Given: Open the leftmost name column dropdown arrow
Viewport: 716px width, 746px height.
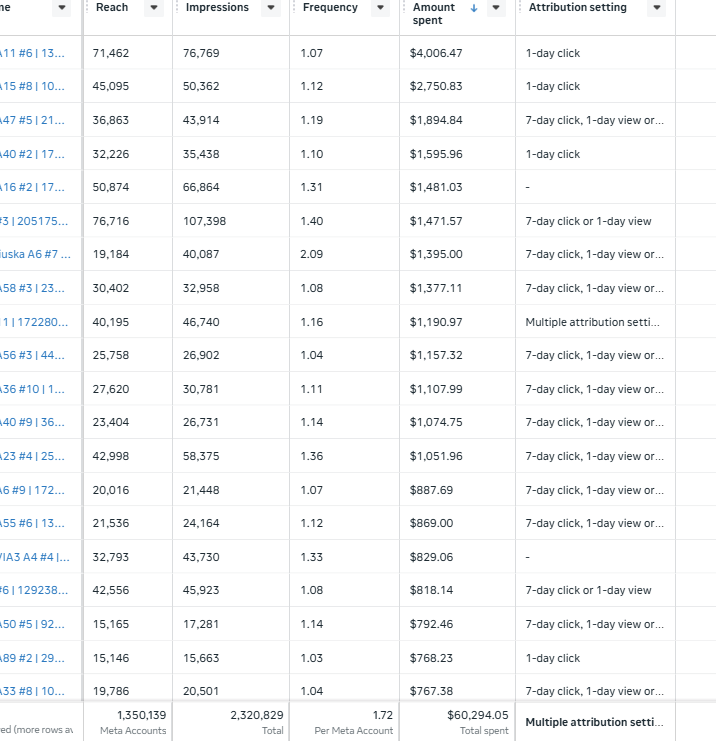Looking at the screenshot, I should pyautogui.click(x=61, y=8).
